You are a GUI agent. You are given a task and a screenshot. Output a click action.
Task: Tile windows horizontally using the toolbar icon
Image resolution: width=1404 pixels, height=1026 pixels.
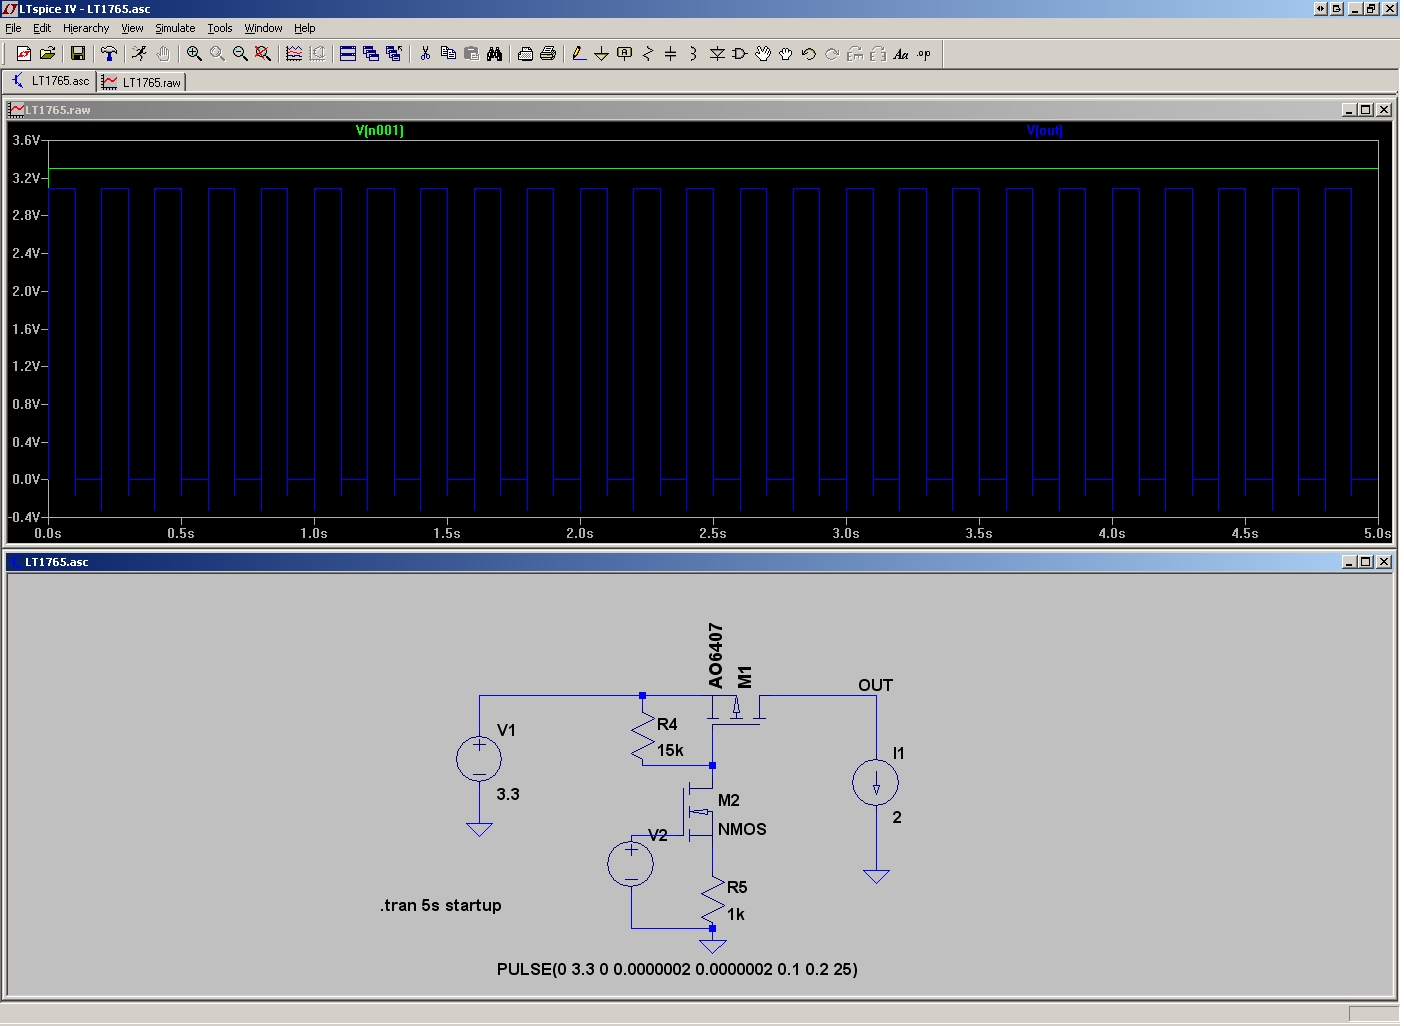point(348,54)
